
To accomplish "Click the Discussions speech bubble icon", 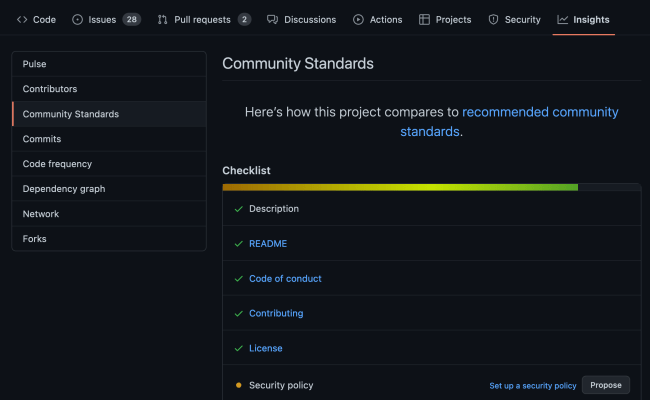I will coord(272,19).
